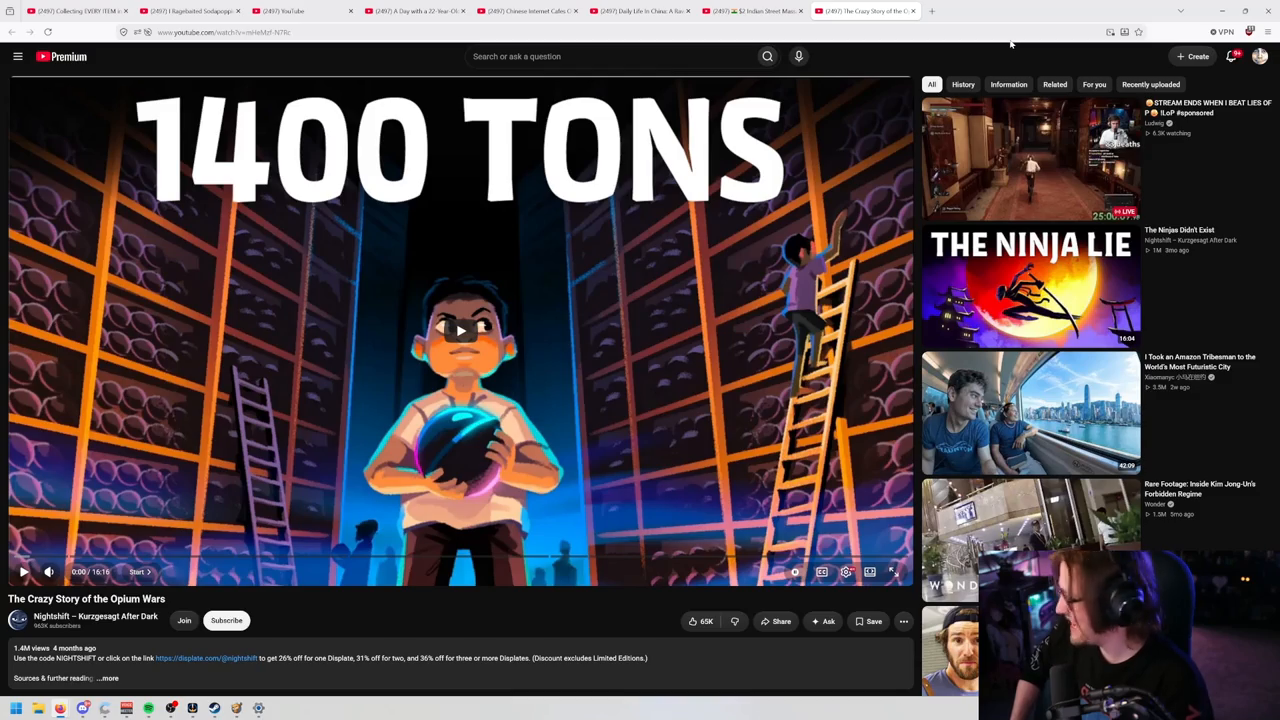This screenshot has height=720, width=1280.
Task: Toggle autoplay switch in player controls
Action: click(795, 572)
